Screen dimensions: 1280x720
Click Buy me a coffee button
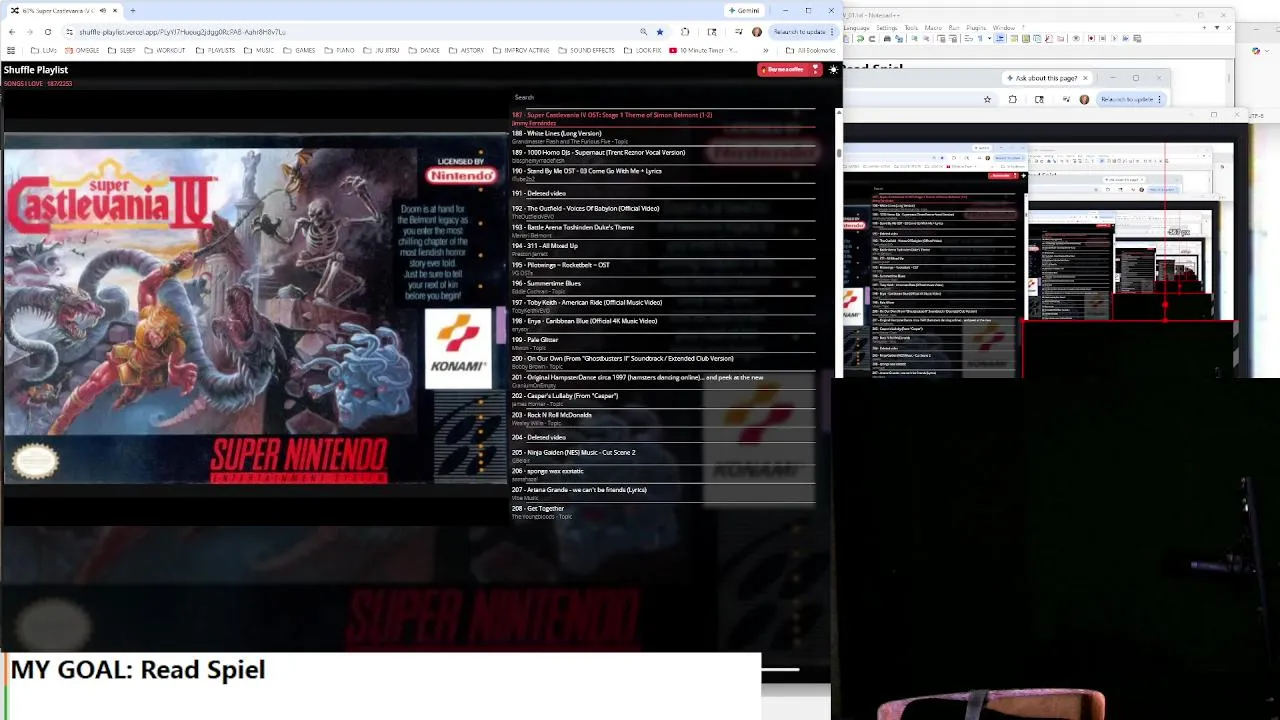point(790,70)
